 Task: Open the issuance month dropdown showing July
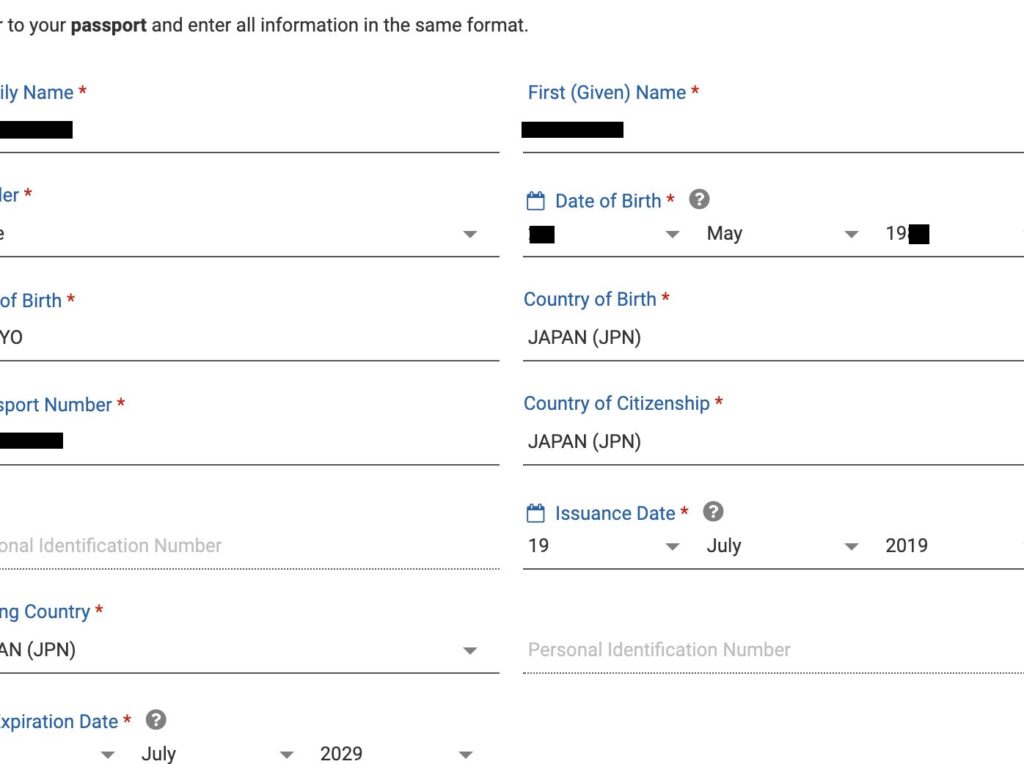(x=782, y=546)
